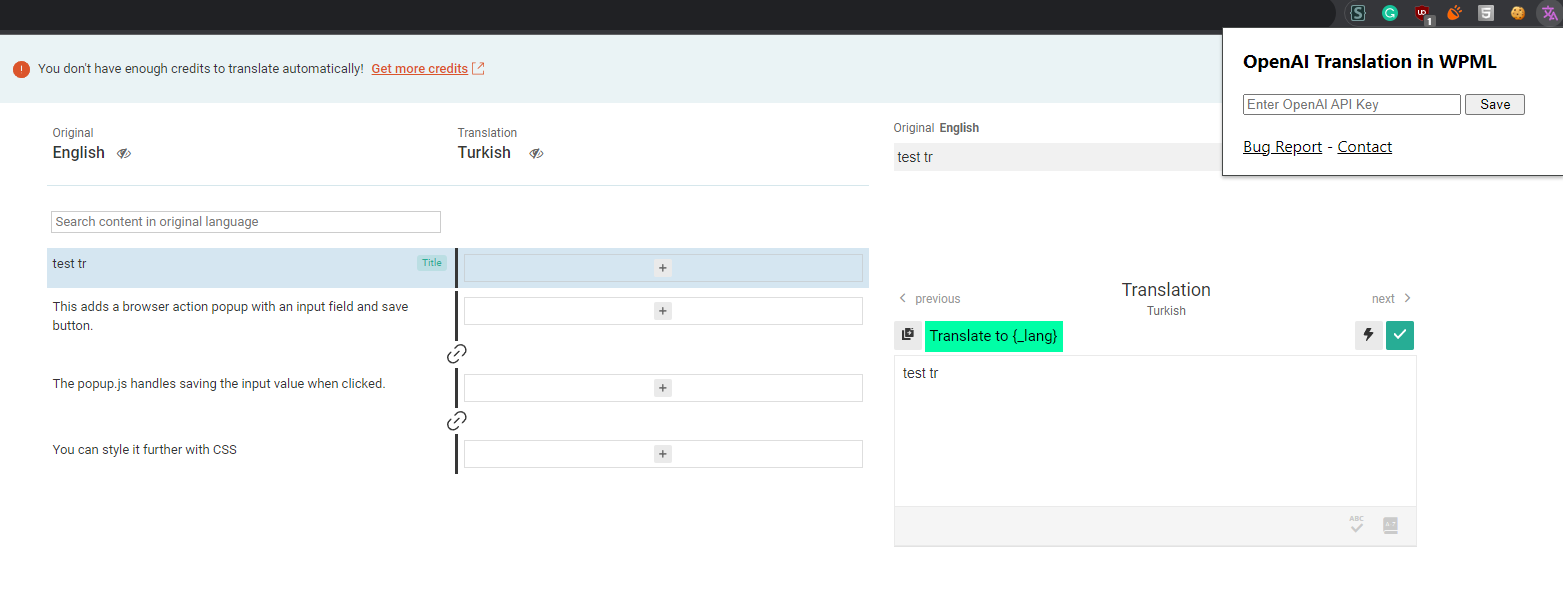Viewport: 1563px width, 592px height.
Task: Run spell check using the ABC icon
Action: [1355, 525]
